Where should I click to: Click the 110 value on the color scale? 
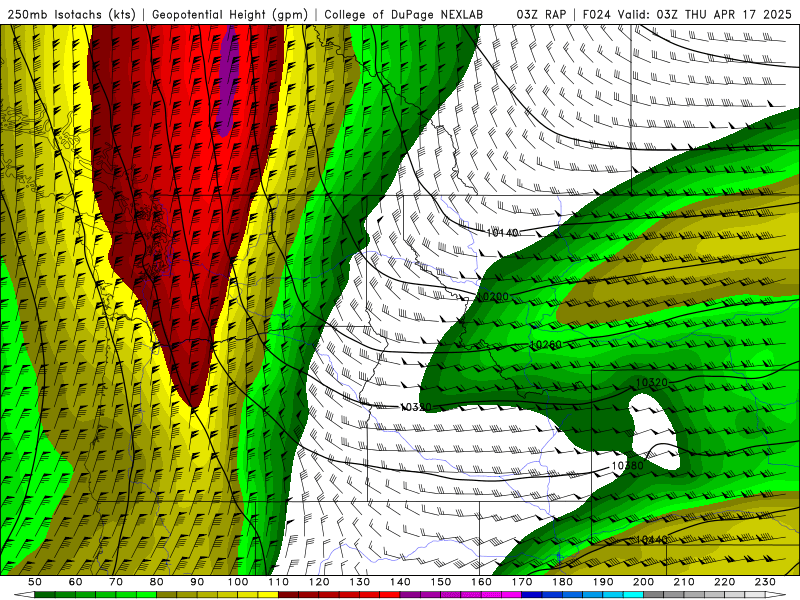(x=279, y=582)
